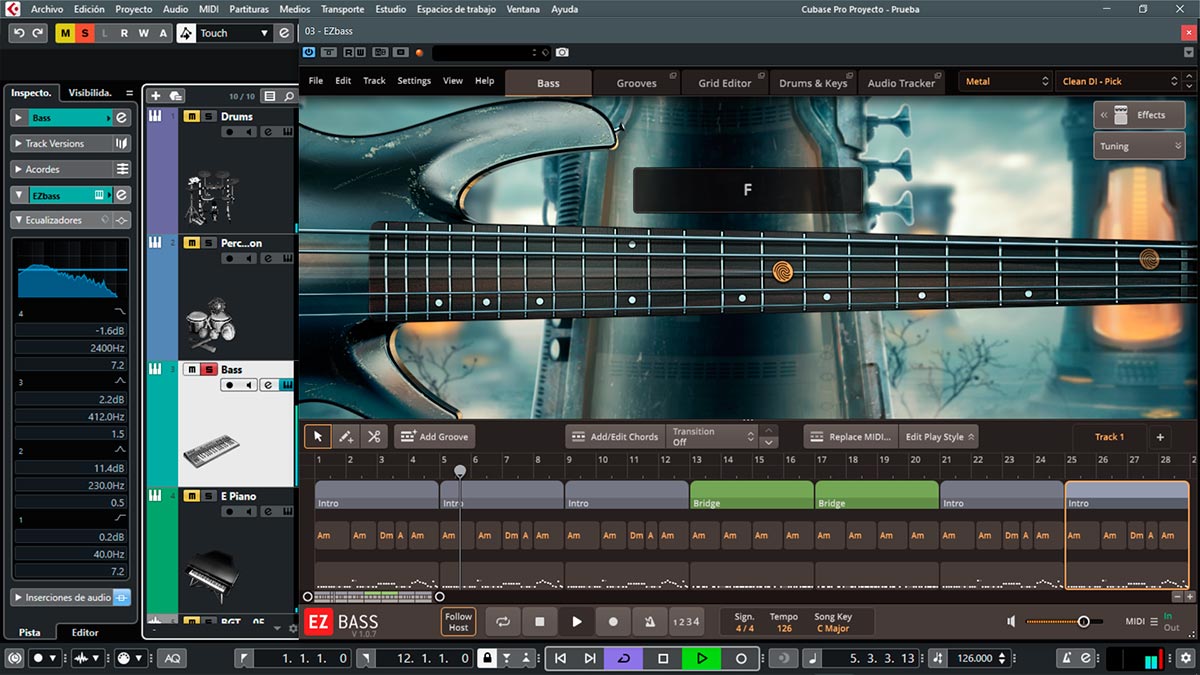Screen dimensions: 1200x675
Task: Open the edit instrument 'e' icon beside Bass inspector
Action: 121,117
